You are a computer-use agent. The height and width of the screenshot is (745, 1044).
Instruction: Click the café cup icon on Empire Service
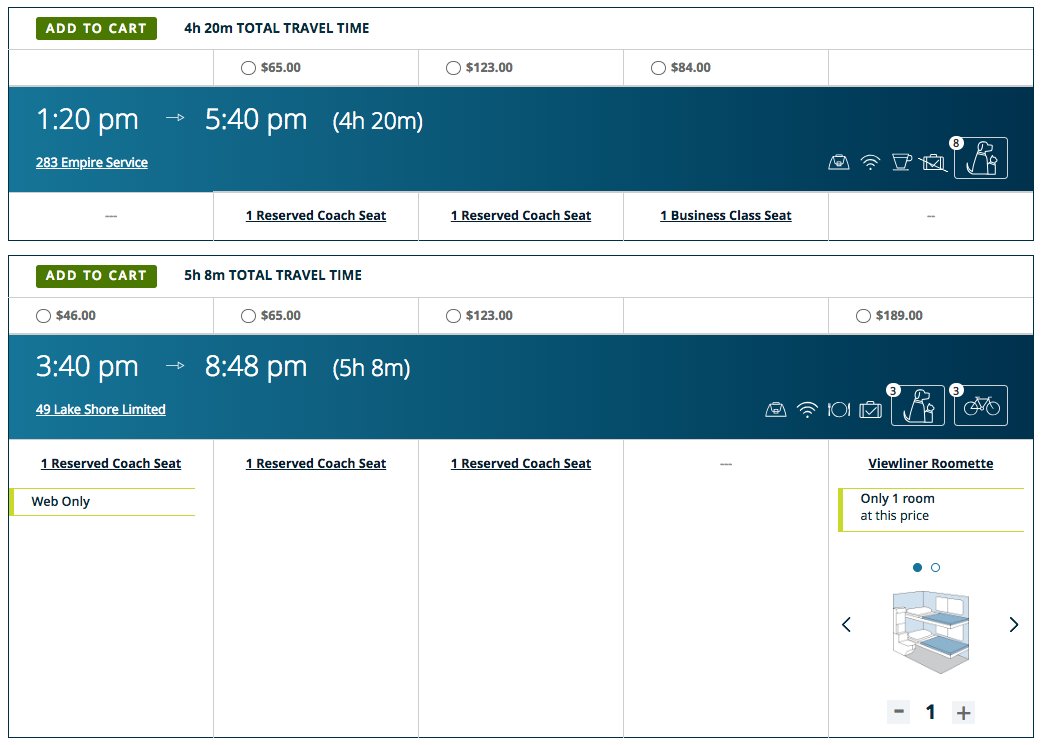pyautogui.click(x=901, y=162)
